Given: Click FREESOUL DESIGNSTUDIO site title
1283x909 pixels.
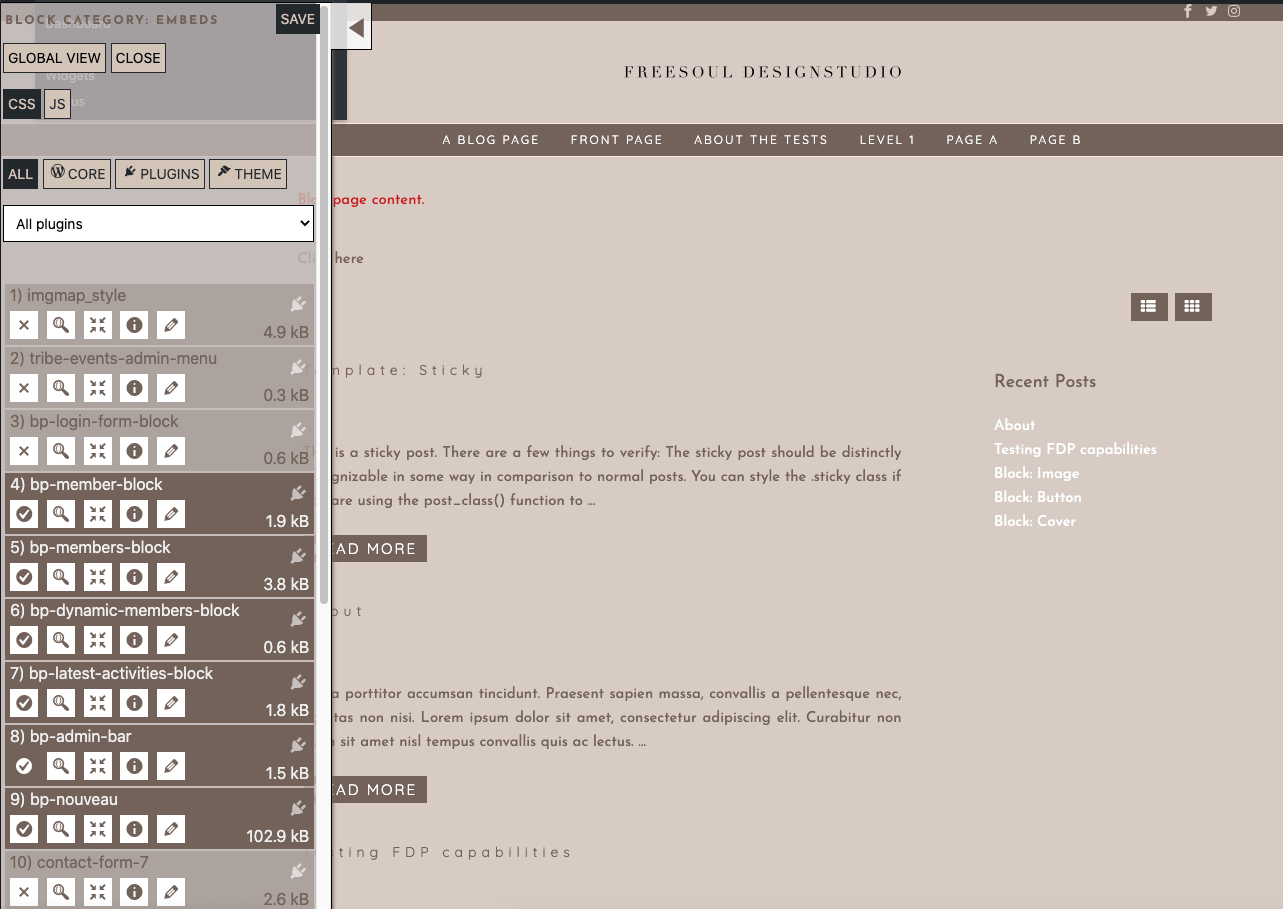Looking at the screenshot, I should [x=764, y=72].
